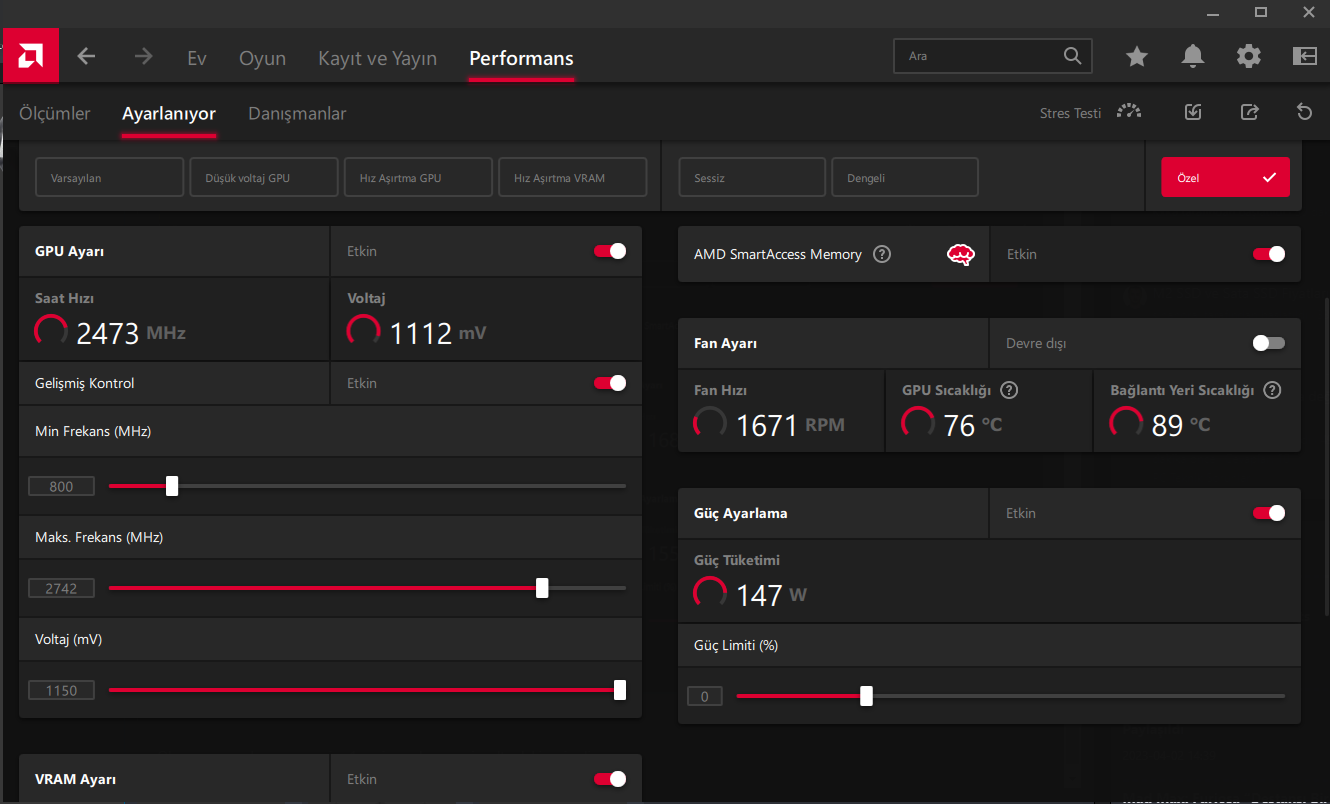Image resolution: width=1330 pixels, height=804 pixels.
Task: Click the search magnifier icon
Action: point(1072,56)
